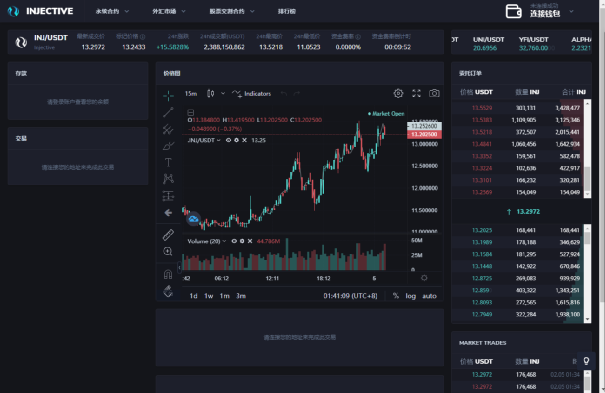Toggle auto scale on chart
The height and width of the screenshot is (393, 605).
[429, 296]
